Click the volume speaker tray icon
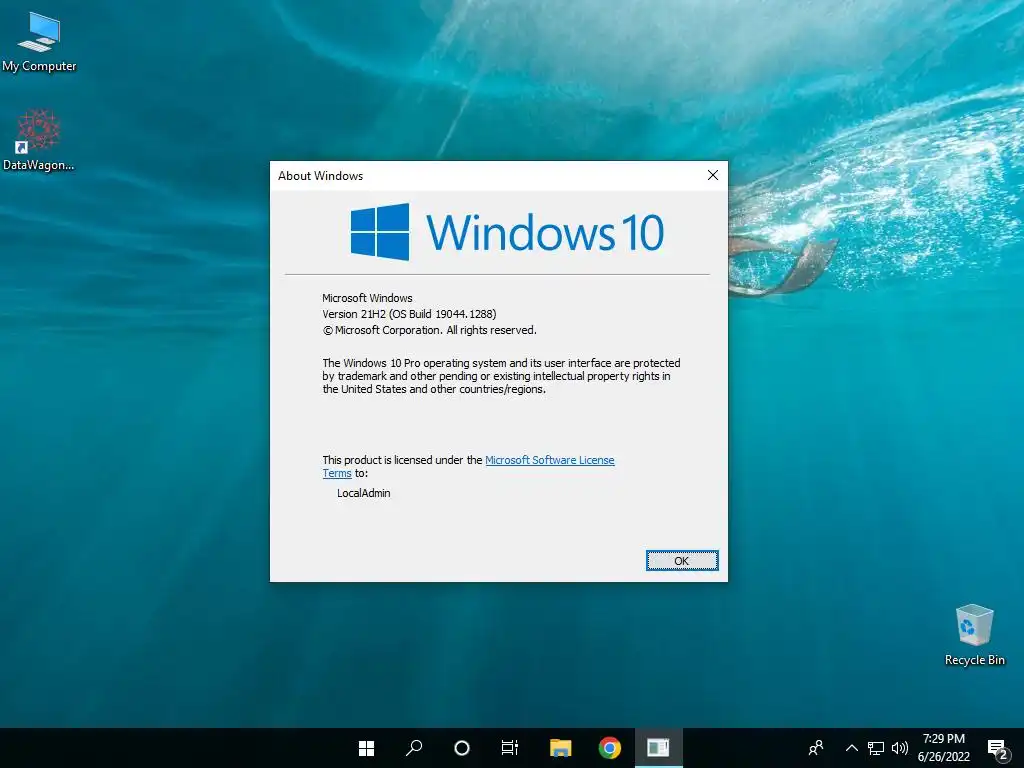The height and width of the screenshot is (768, 1024). coord(900,748)
